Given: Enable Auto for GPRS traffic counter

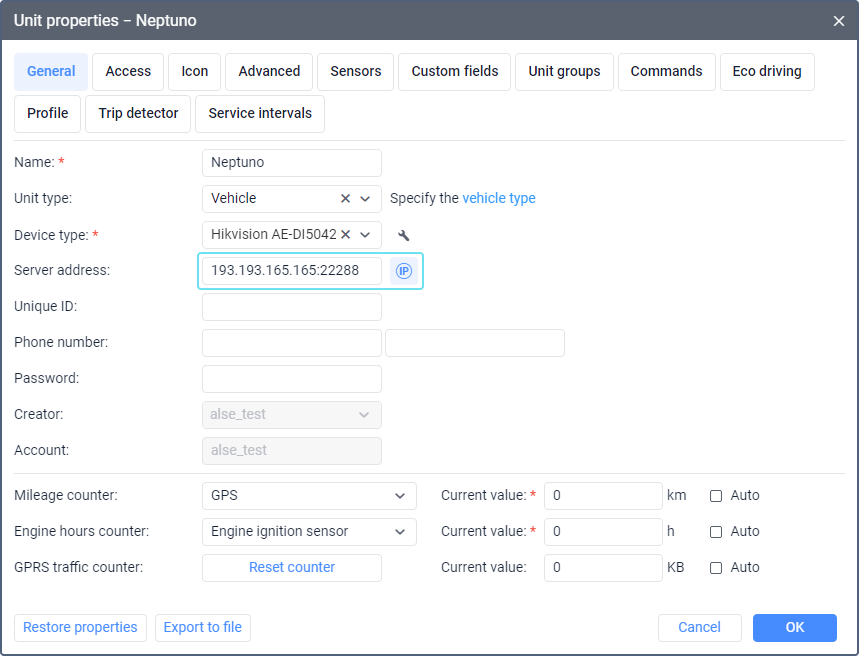Looking at the screenshot, I should coord(715,568).
